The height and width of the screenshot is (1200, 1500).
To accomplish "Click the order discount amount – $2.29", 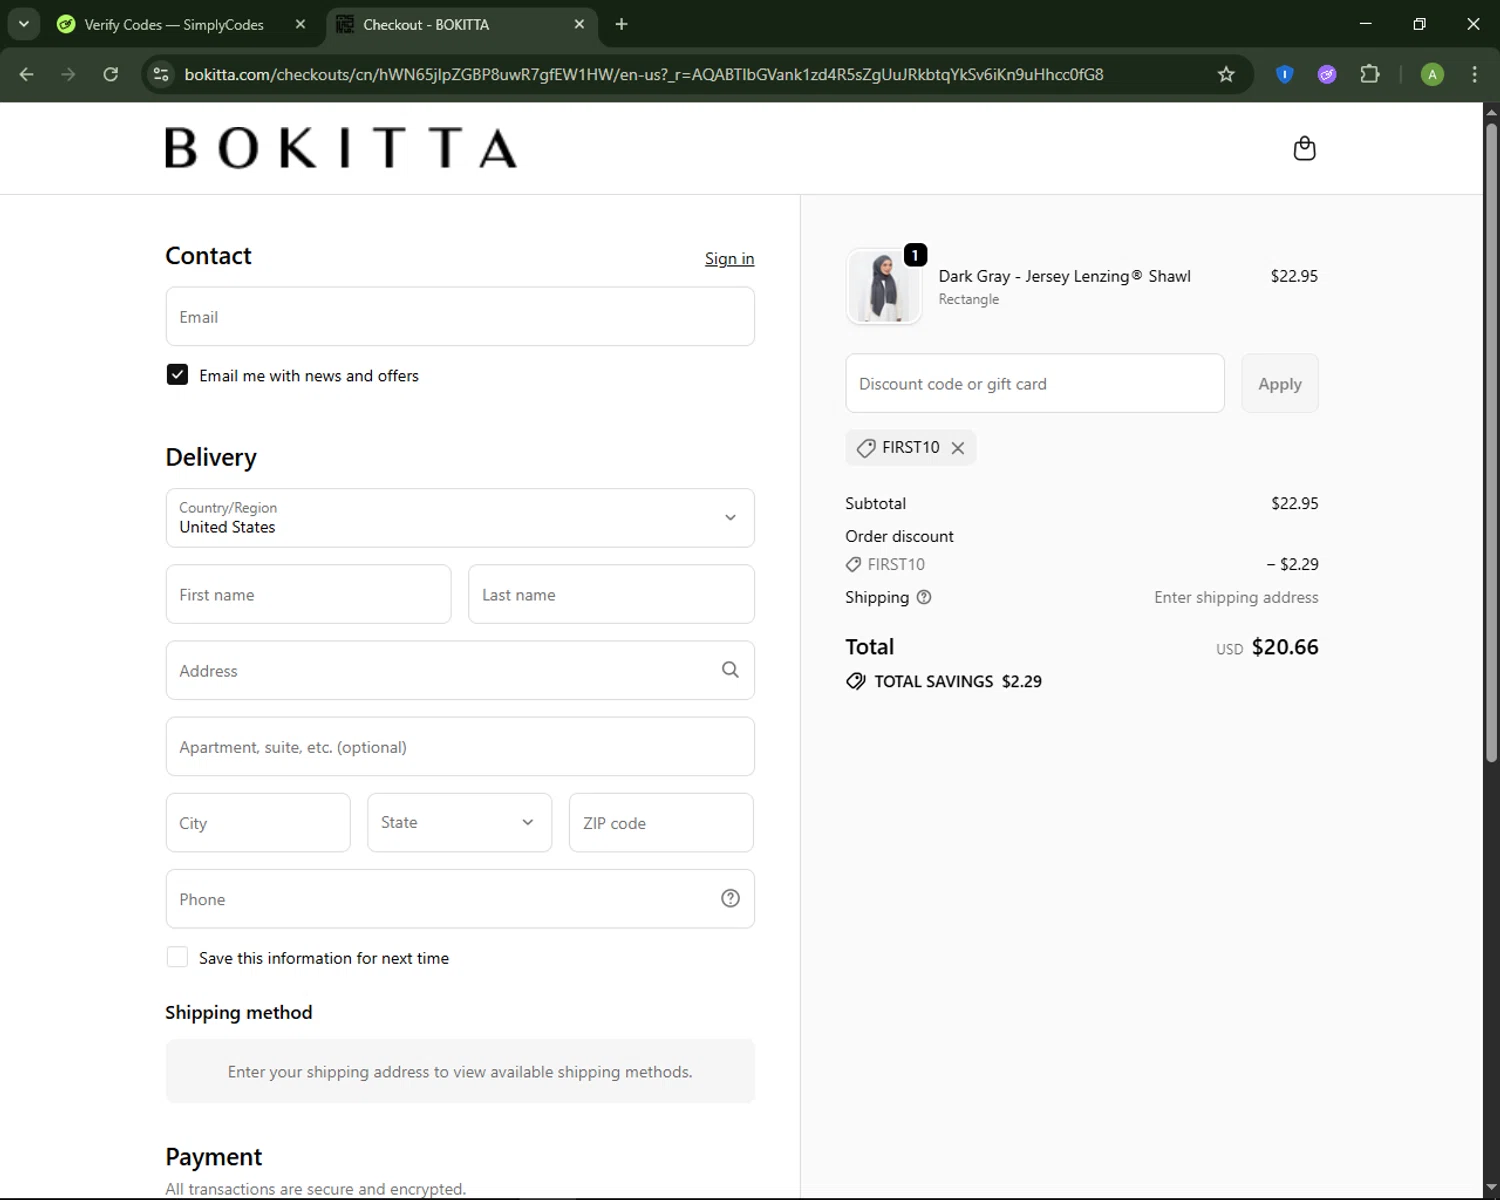I will click(x=1292, y=564).
